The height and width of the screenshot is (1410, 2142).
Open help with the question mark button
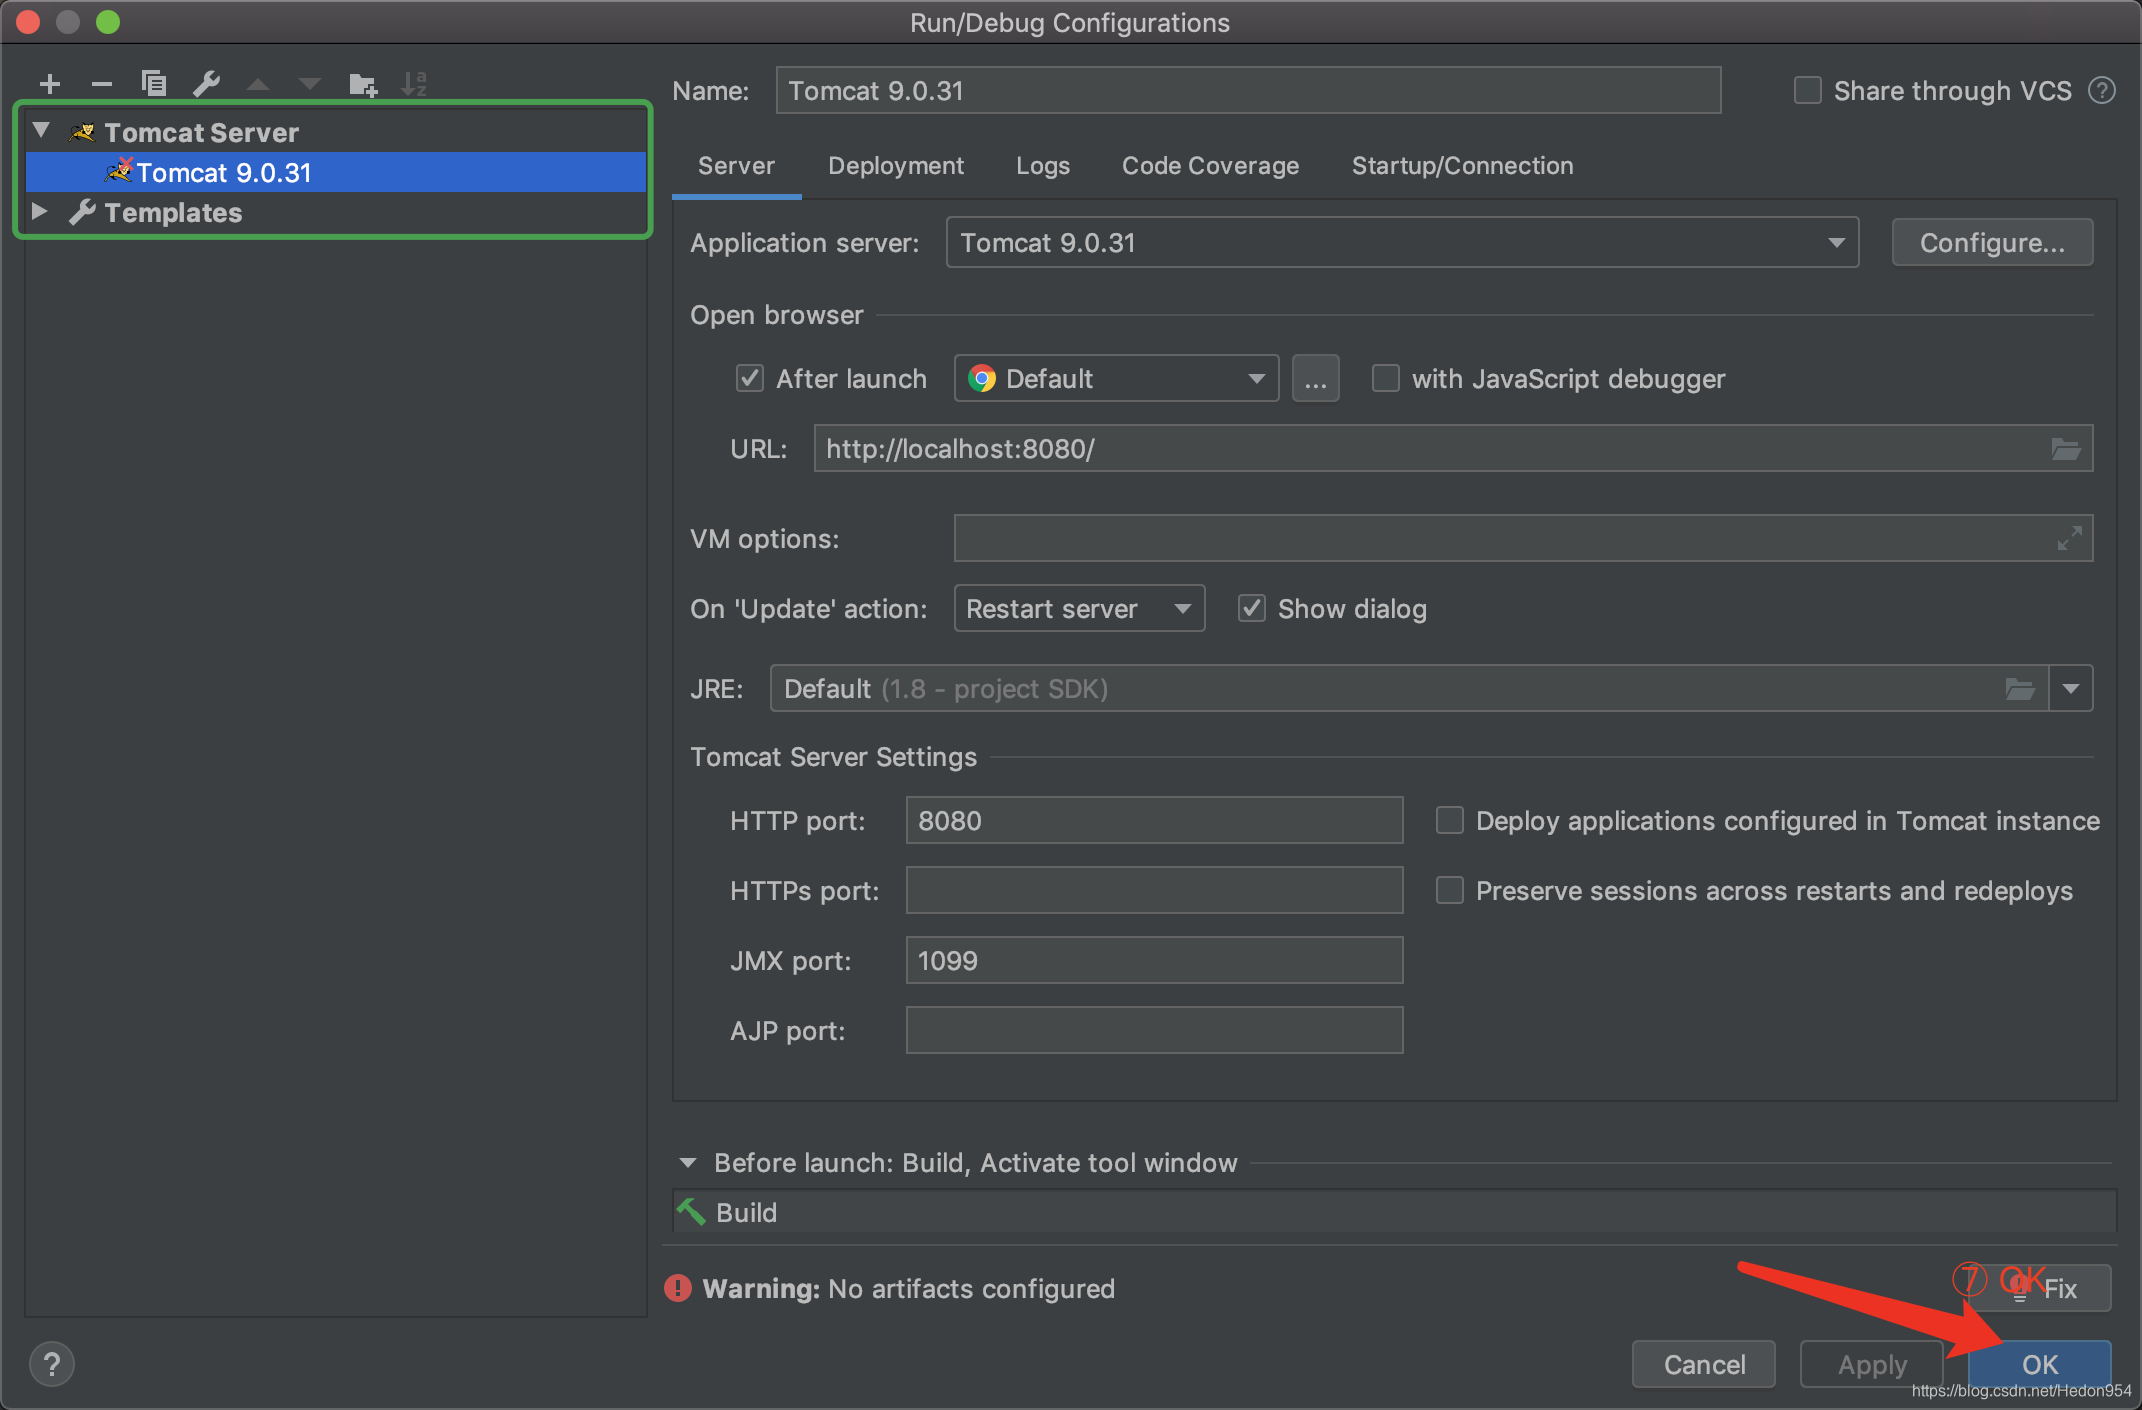click(52, 1364)
